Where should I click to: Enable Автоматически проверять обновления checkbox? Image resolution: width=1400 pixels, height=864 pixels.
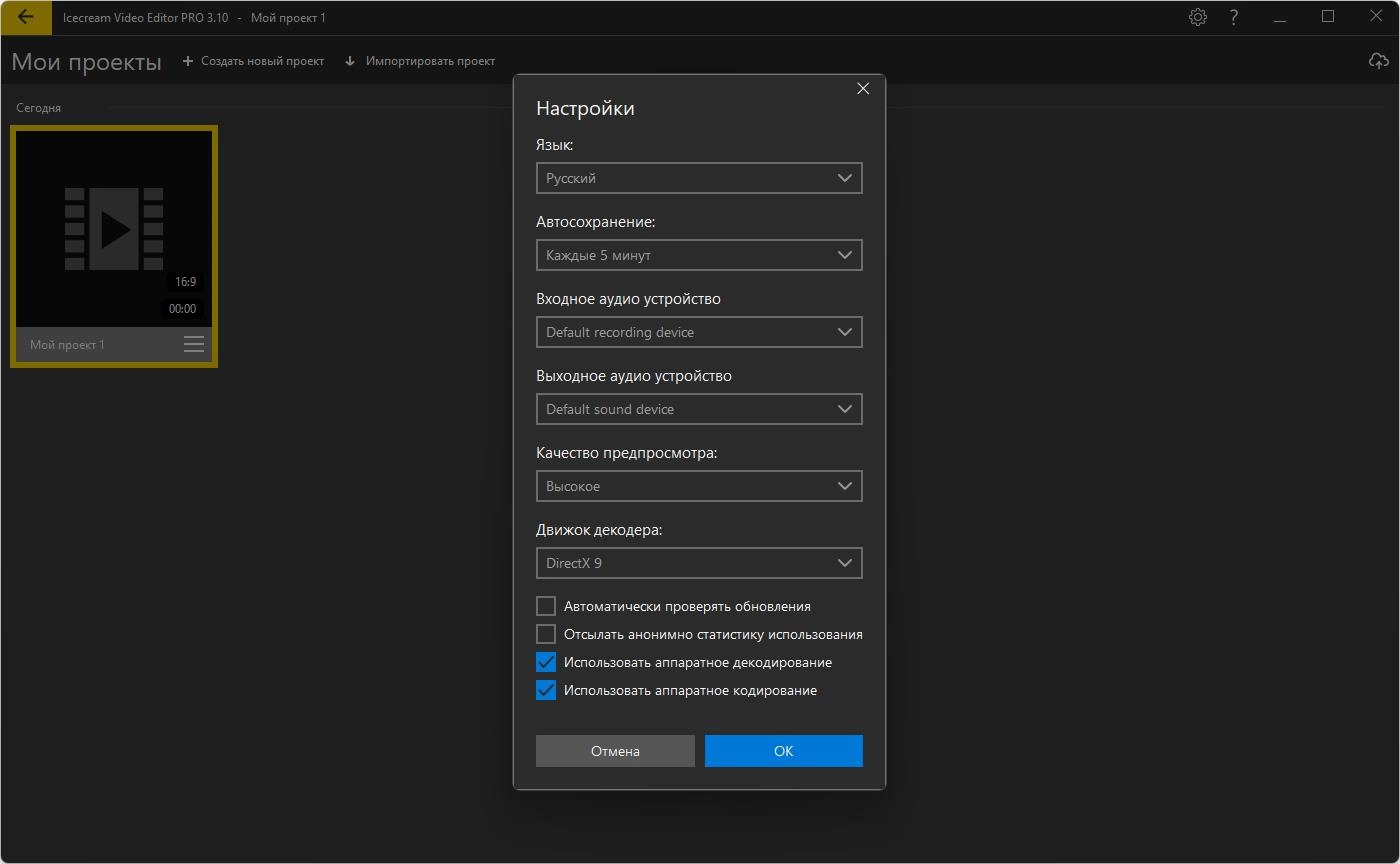pos(546,606)
